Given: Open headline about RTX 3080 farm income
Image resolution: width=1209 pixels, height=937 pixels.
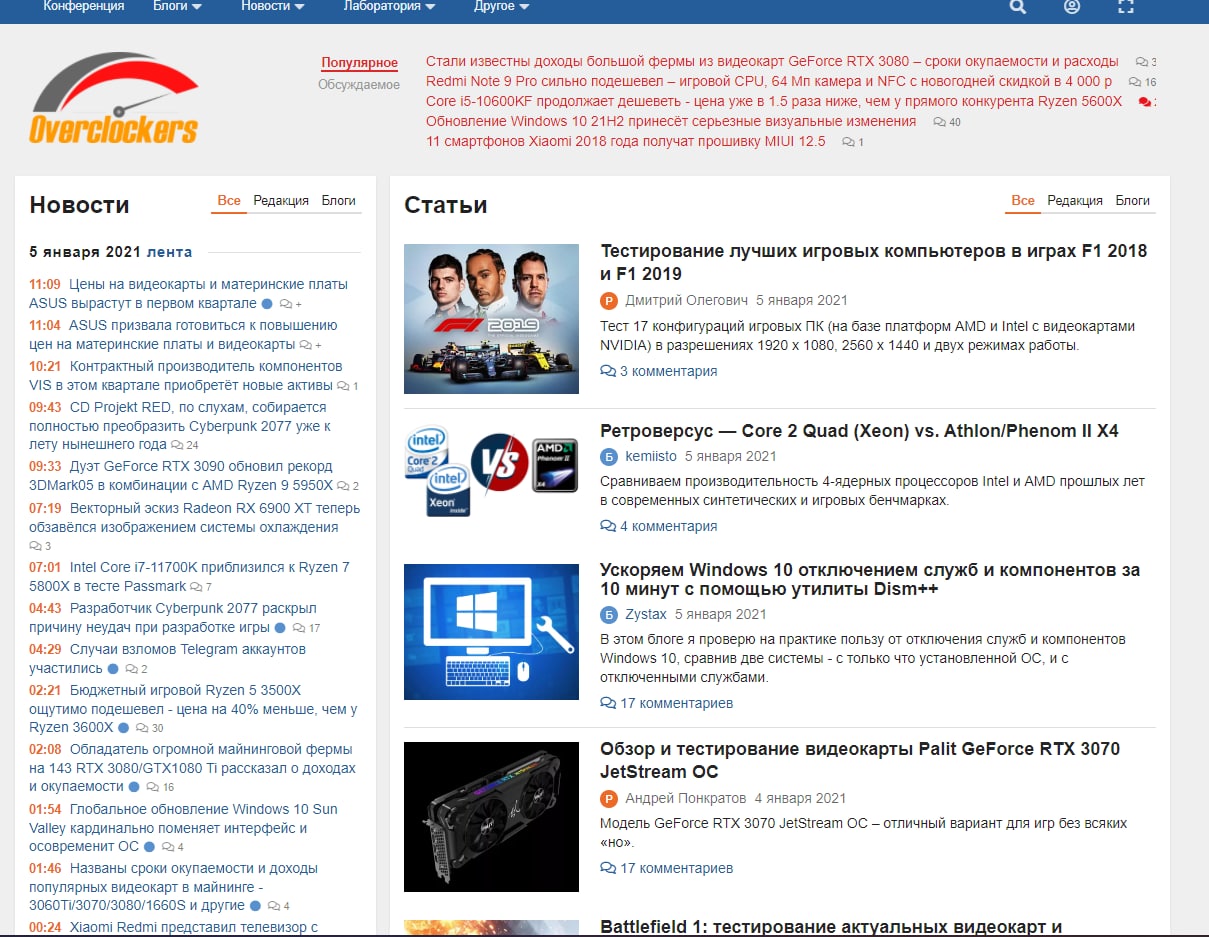Looking at the screenshot, I should tap(772, 61).
